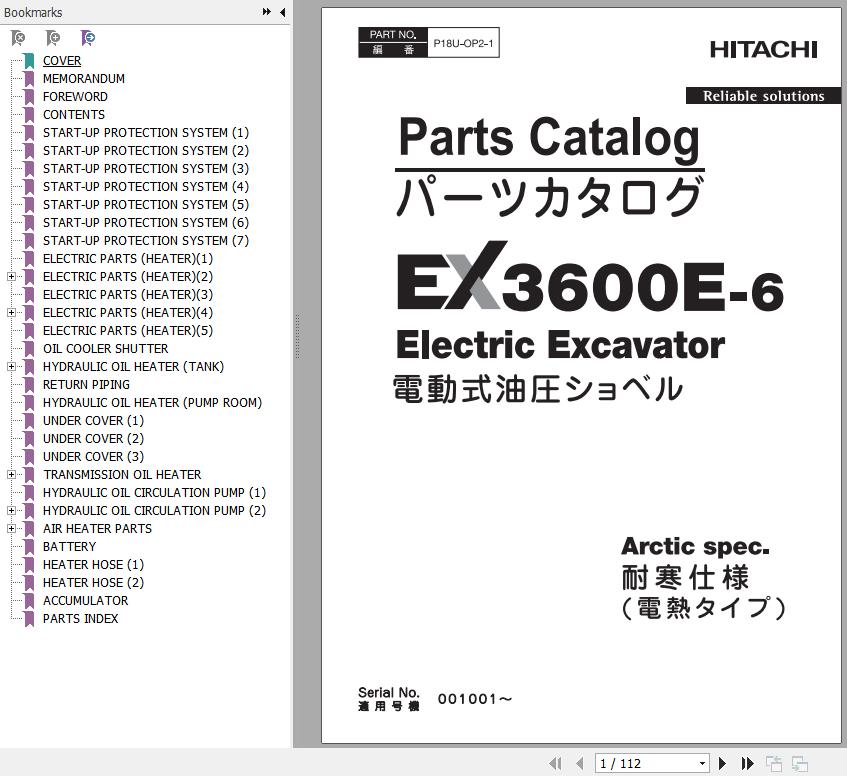Open the COVER bookmark
847x776 pixels.
[x=62, y=60]
